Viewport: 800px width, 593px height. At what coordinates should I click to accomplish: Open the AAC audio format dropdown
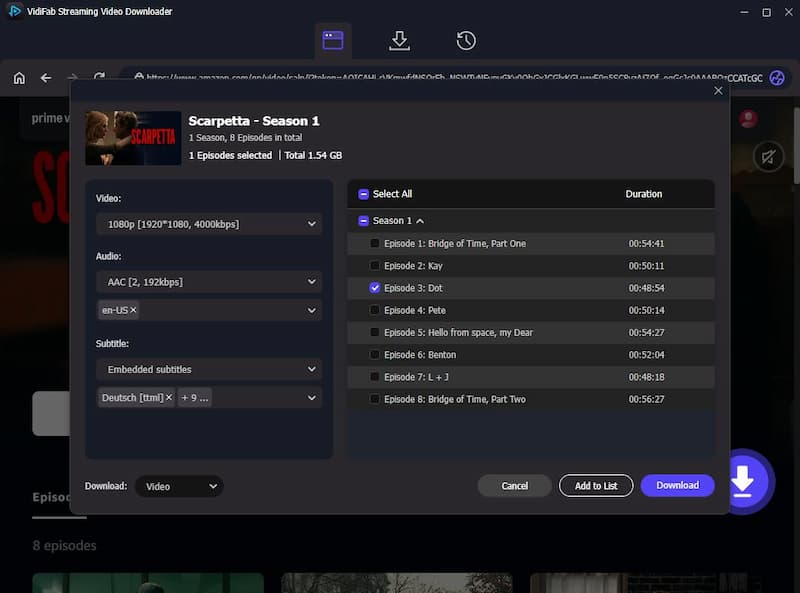207,281
